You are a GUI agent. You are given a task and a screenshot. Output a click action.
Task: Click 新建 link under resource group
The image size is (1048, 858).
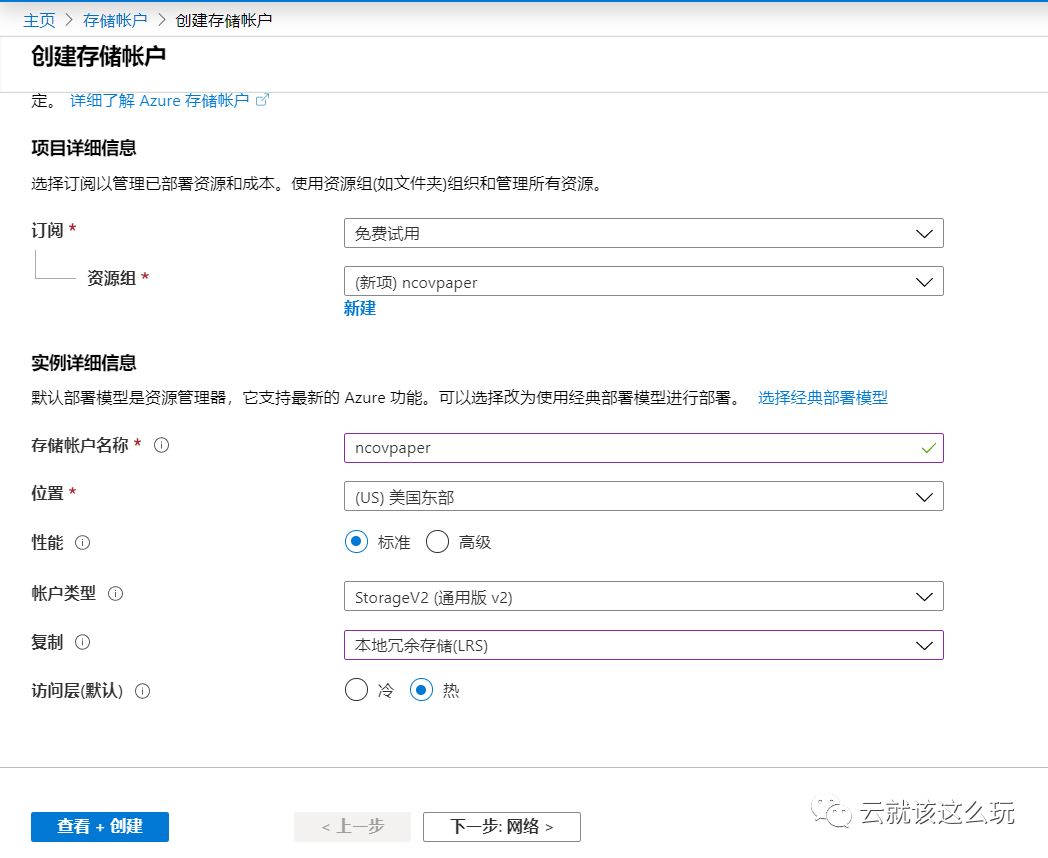click(360, 308)
